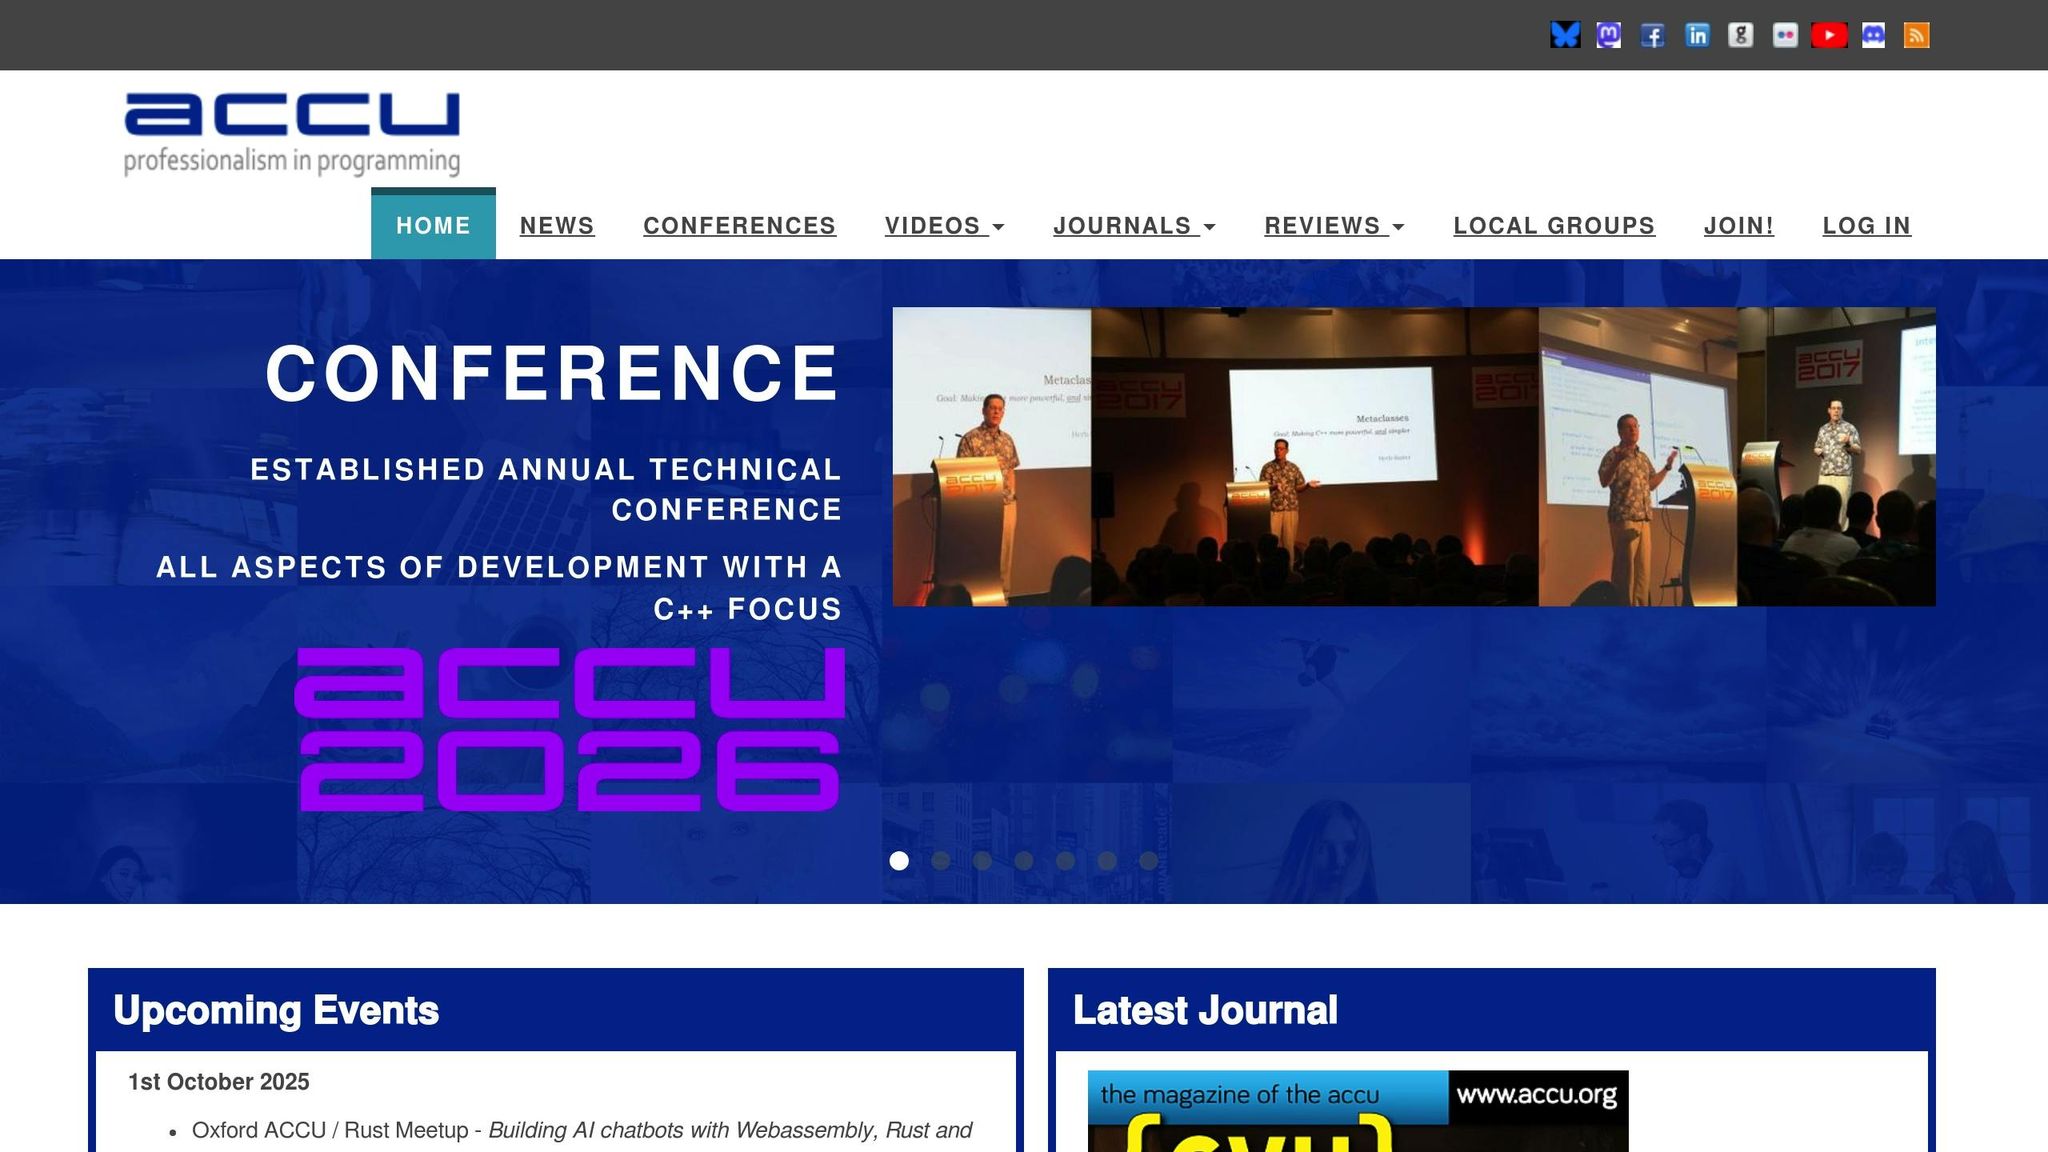Click the orange RSS feed icon
The image size is (2048, 1152).
(1916, 35)
